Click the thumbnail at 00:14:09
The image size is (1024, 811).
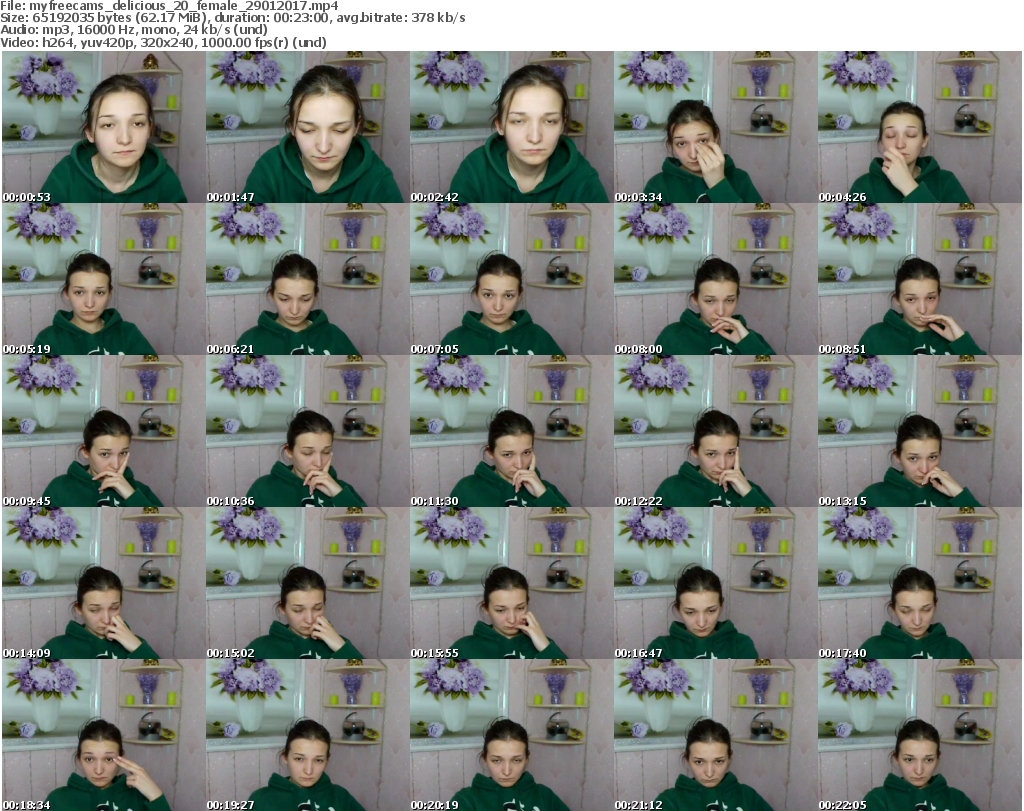103,584
